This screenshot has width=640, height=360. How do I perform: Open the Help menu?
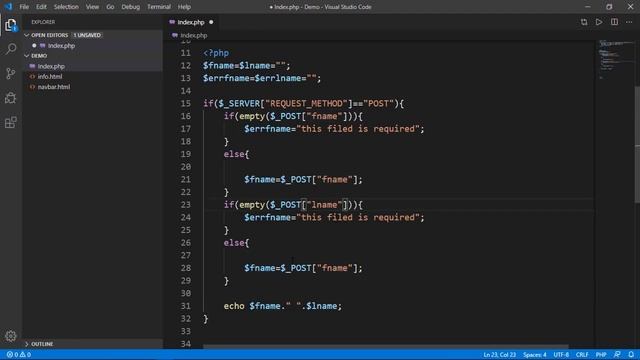[184, 7]
